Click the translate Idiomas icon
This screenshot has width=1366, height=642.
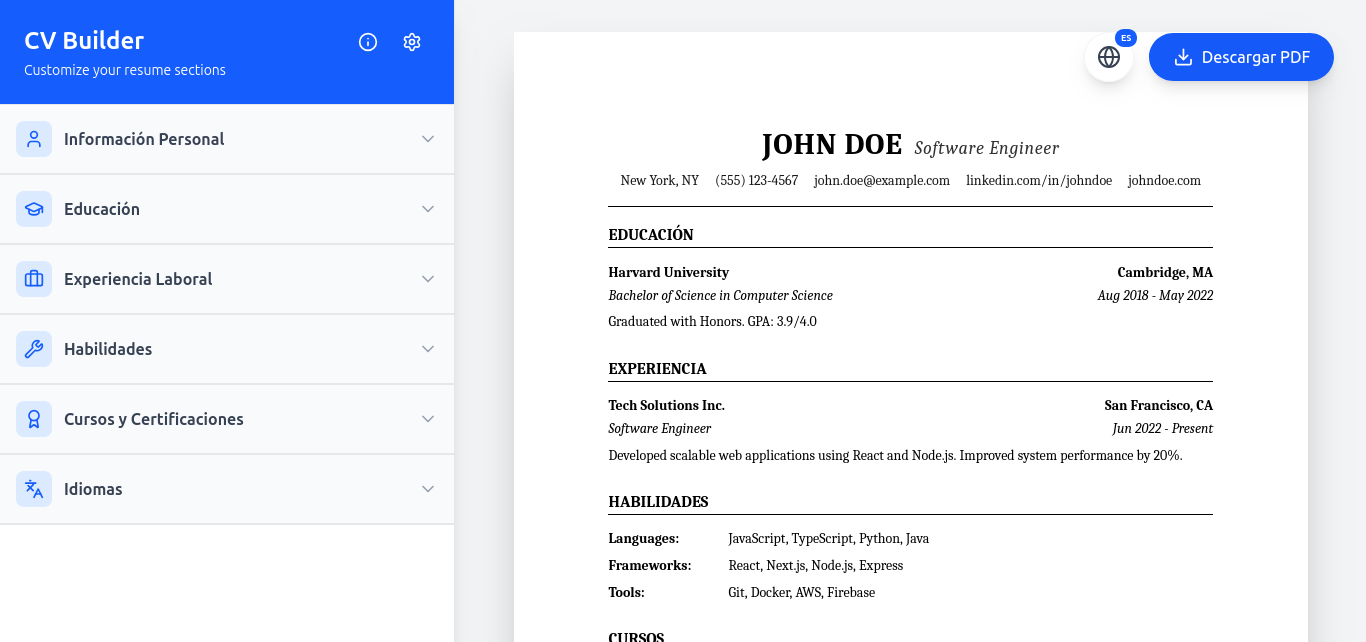pyautogui.click(x=34, y=489)
